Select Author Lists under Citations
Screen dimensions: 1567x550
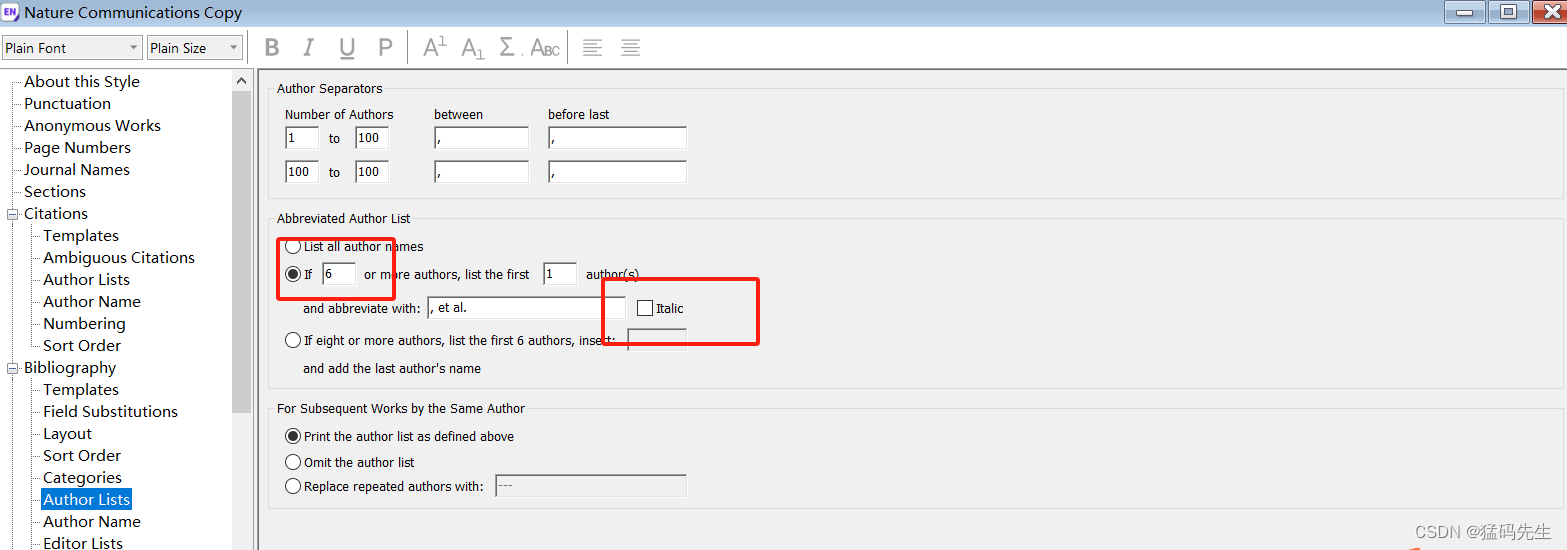tap(86, 280)
